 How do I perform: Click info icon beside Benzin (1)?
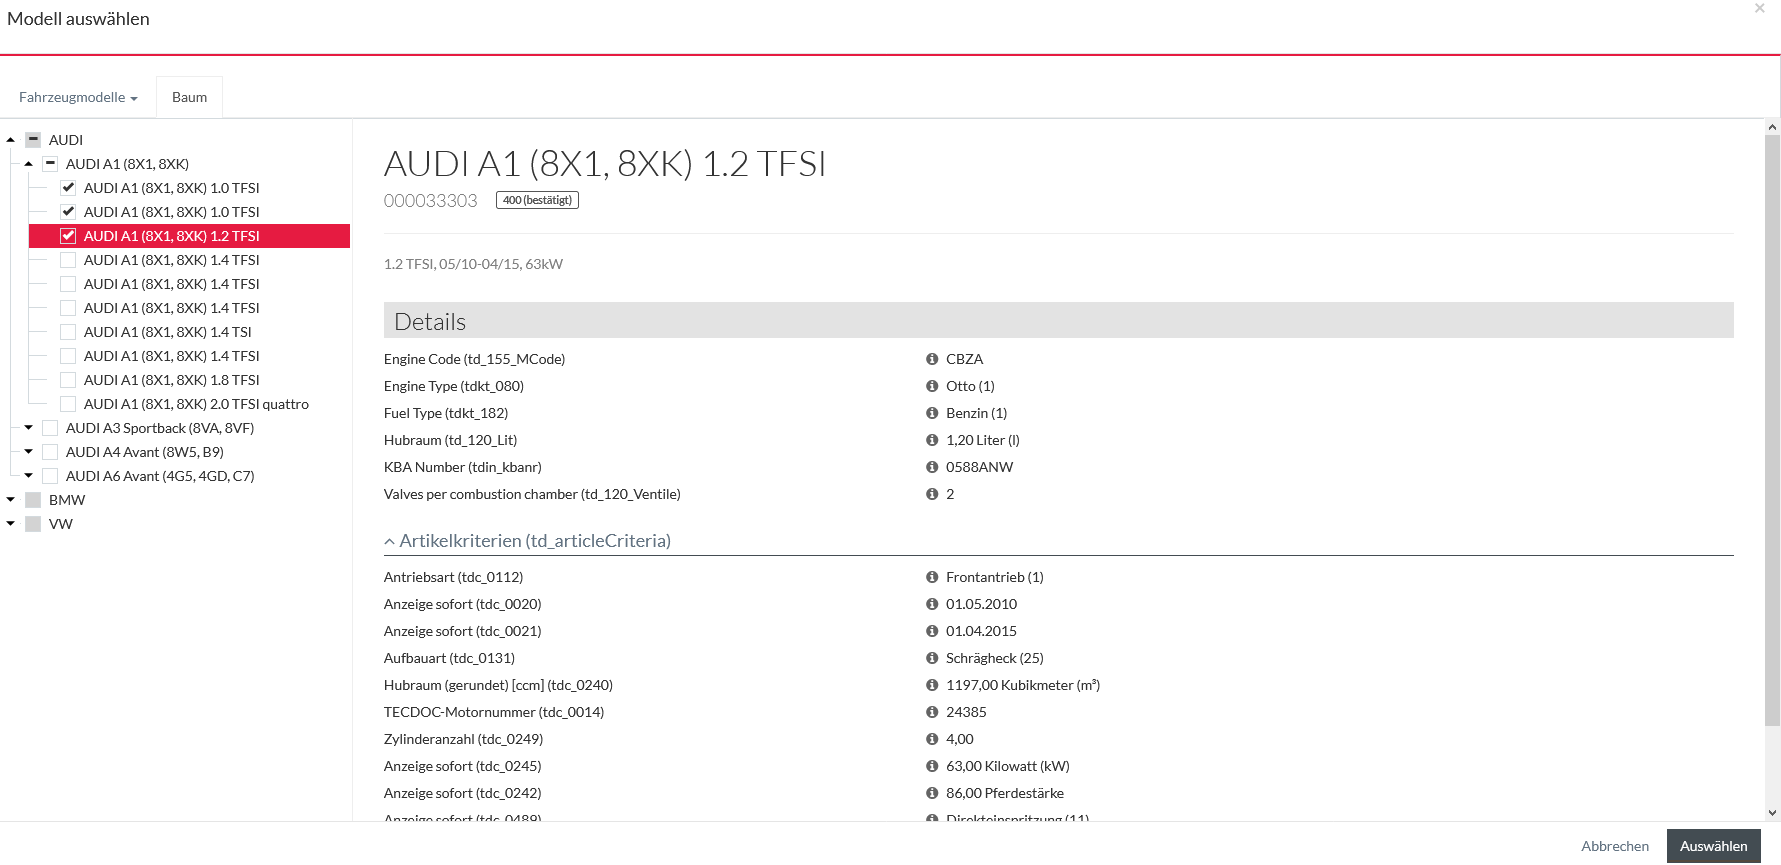coord(932,413)
